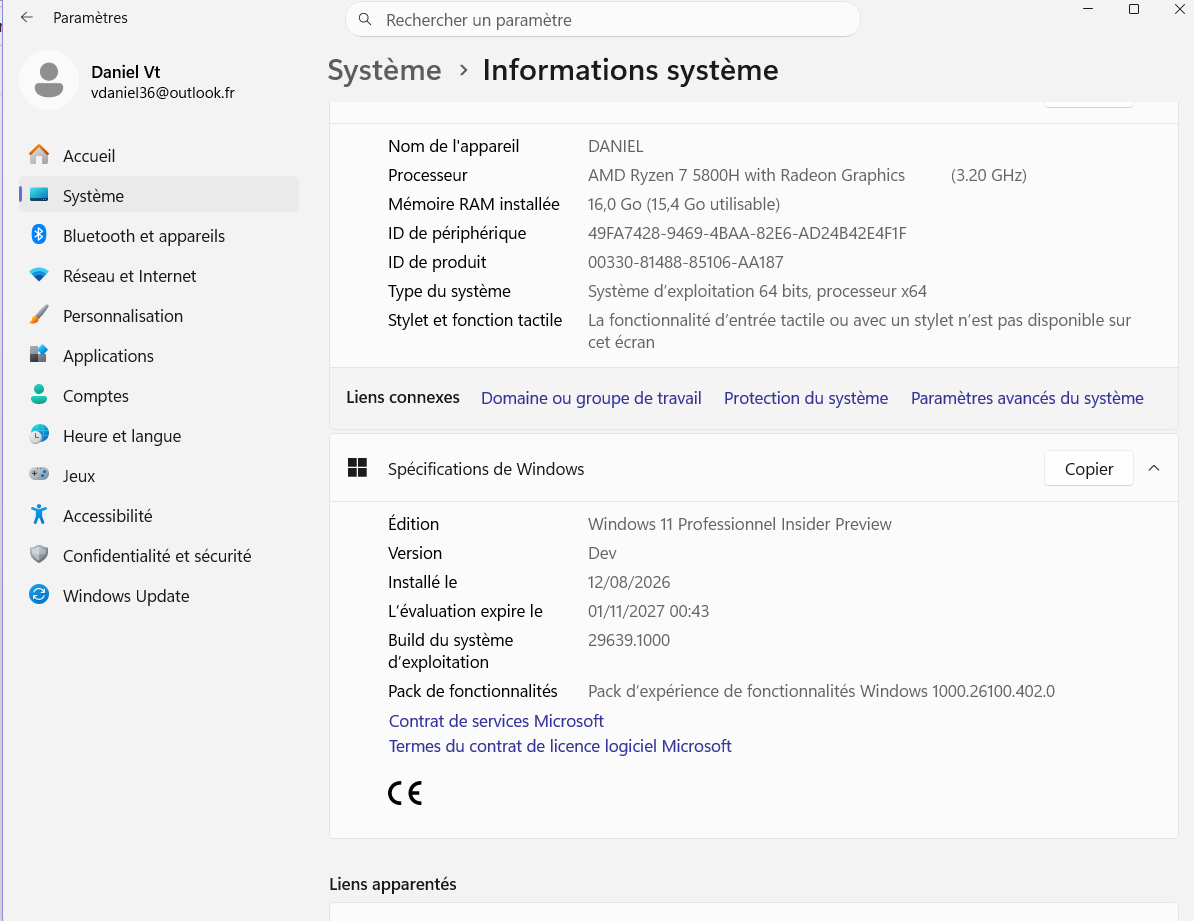The width and height of the screenshot is (1194, 921).
Task: Click the Réseau et Internet wifi icon
Action: click(39, 275)
